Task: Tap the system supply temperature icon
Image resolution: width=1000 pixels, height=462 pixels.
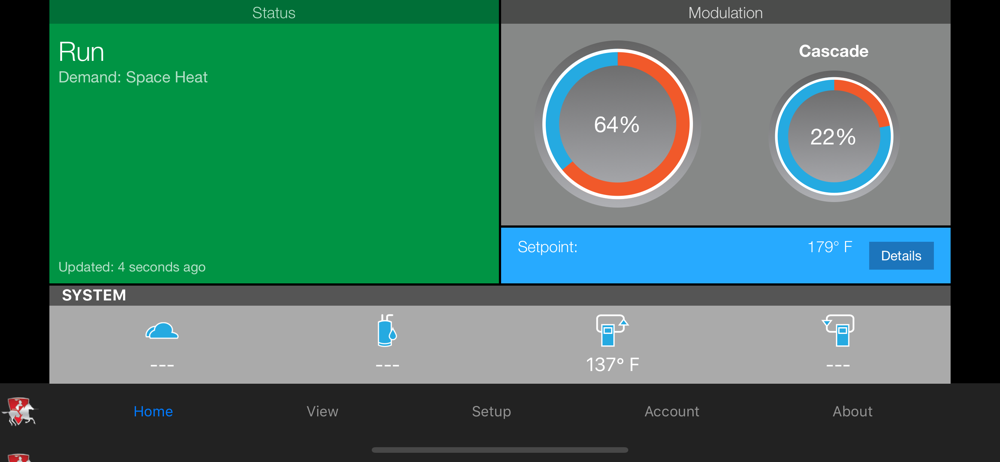Action: [612, 331]
